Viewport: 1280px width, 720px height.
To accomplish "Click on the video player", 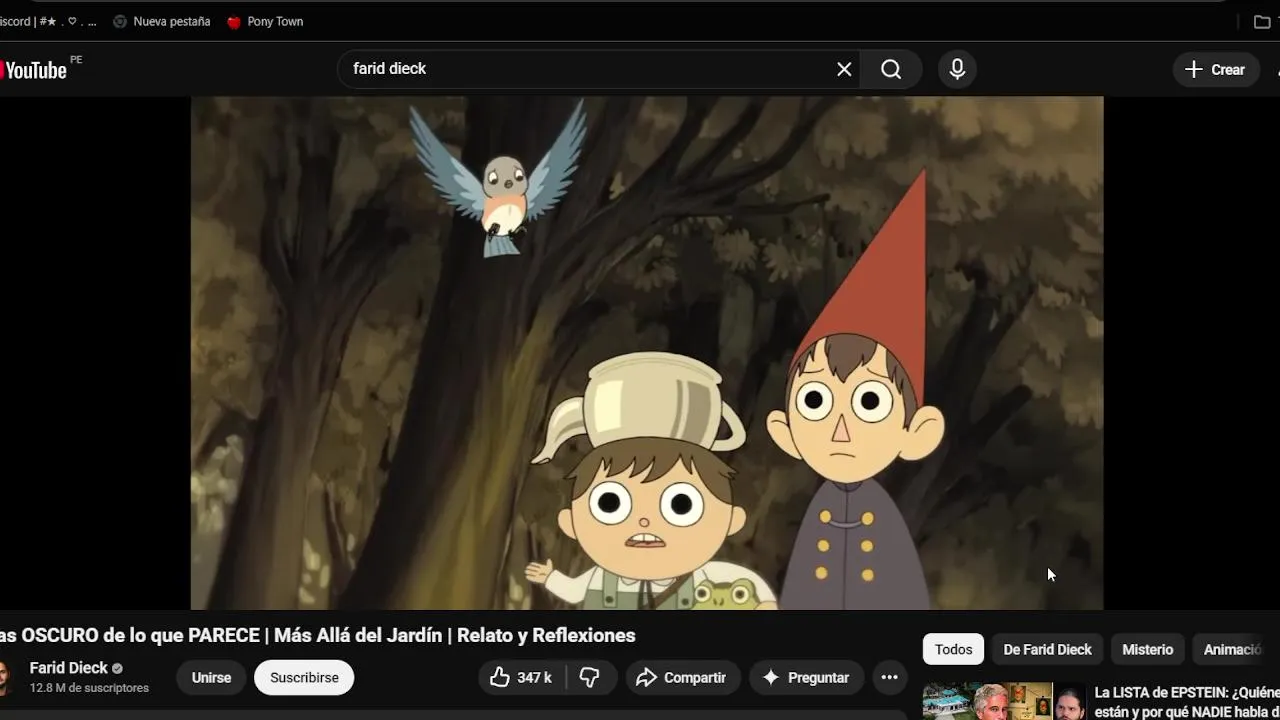I will [x=647, y=352].
